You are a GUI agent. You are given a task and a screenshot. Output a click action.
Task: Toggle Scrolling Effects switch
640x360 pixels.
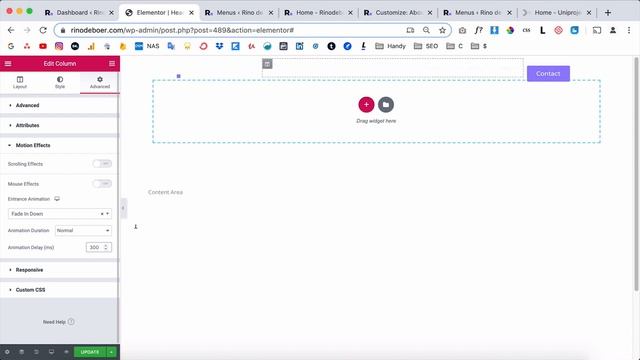coord(102,164)
